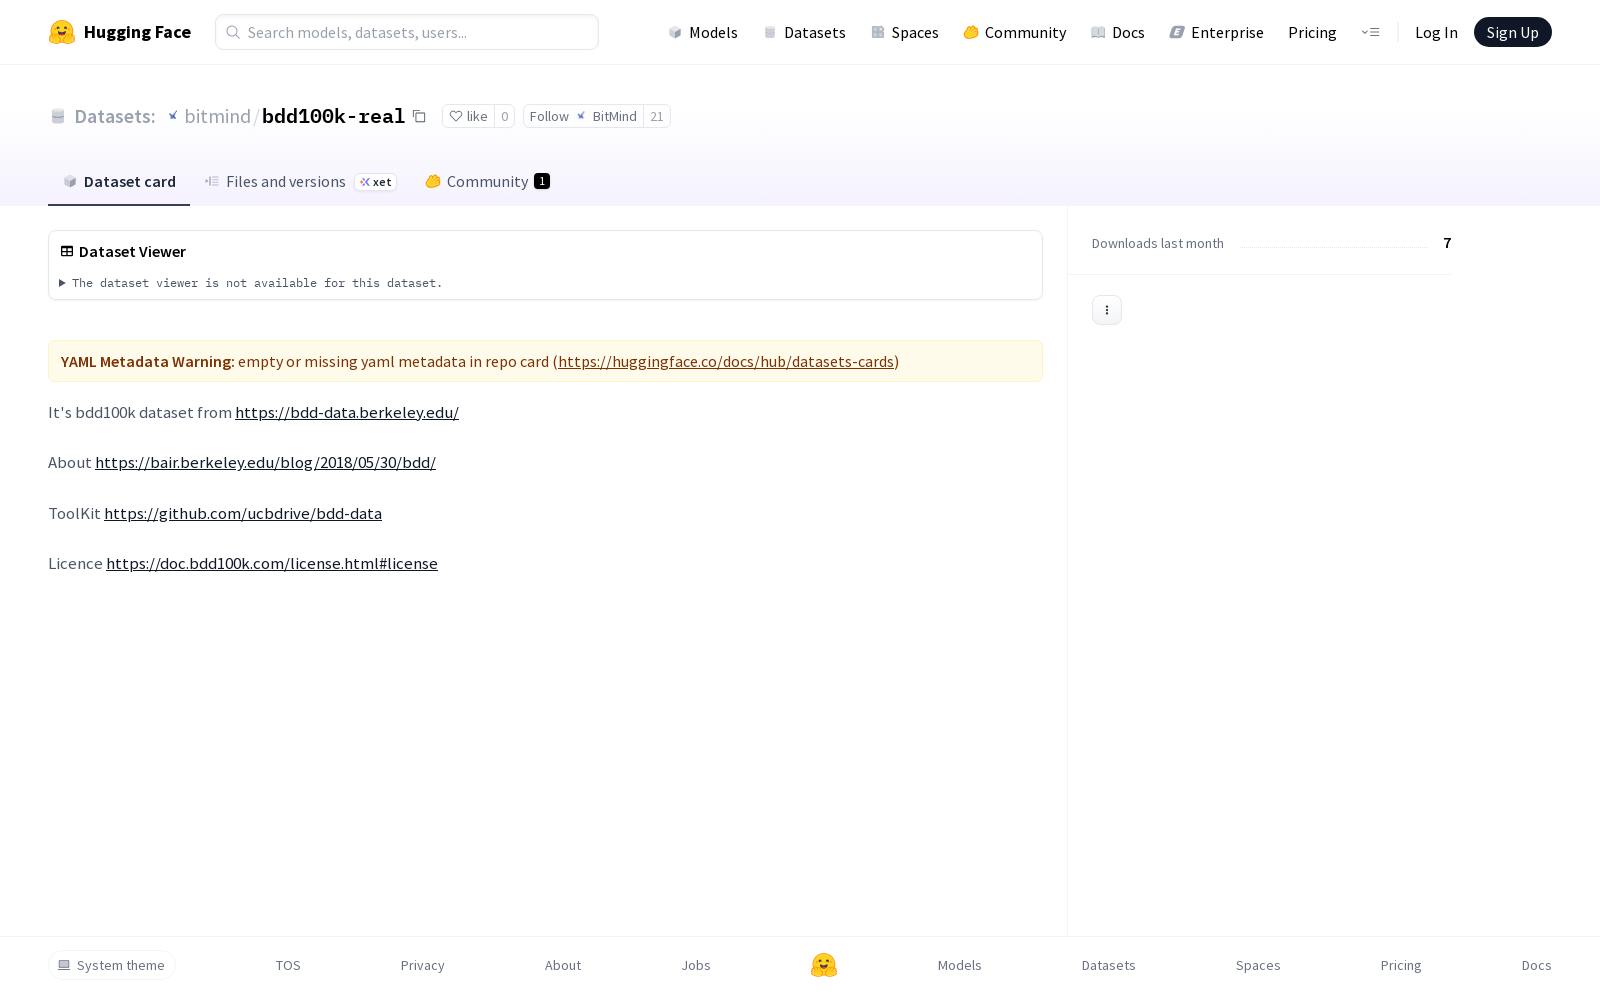Open Privacy in the footer
1600x1000 pixels.
(423, 965)
